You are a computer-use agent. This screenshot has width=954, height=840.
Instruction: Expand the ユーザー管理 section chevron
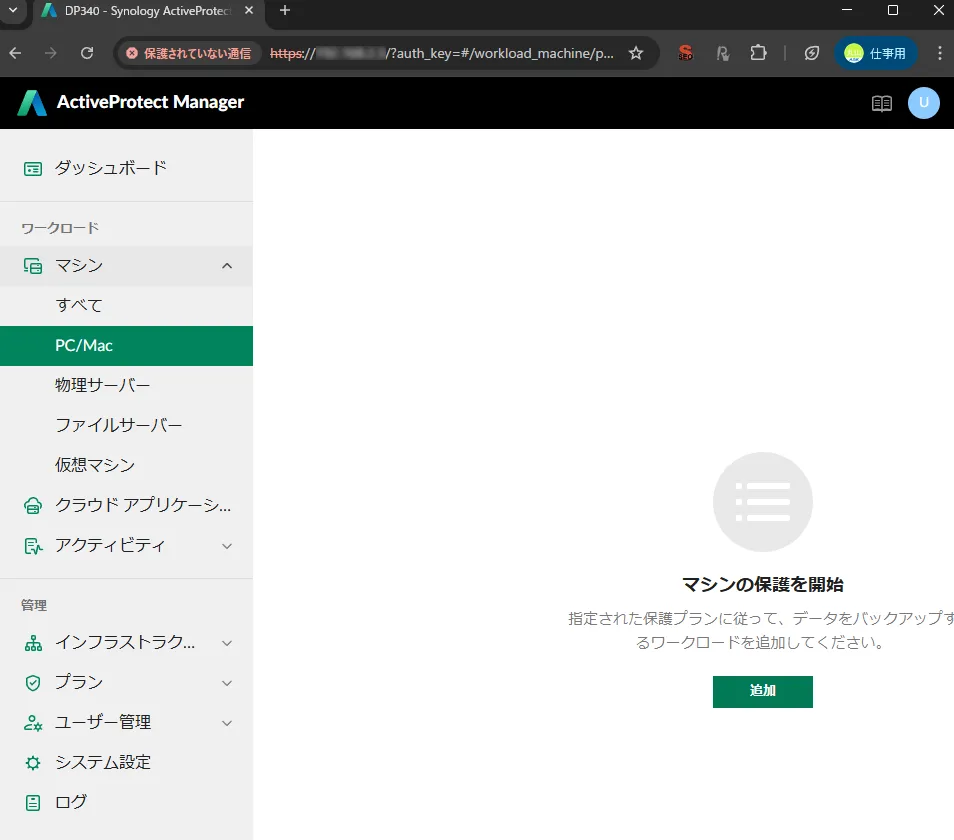click(x=227, y=723)
